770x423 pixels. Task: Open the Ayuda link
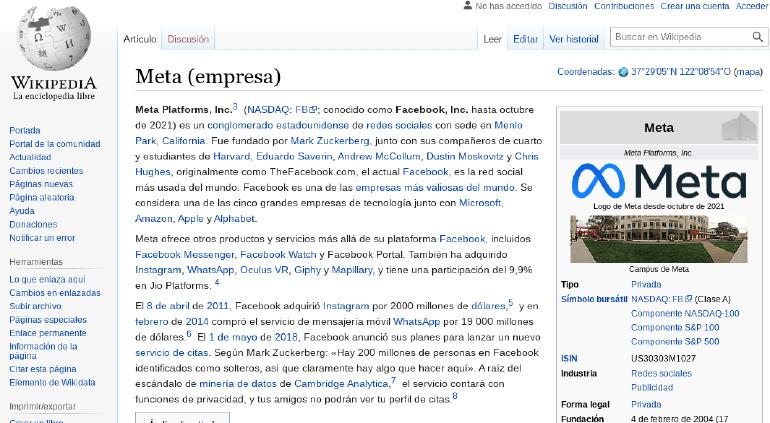22,211
